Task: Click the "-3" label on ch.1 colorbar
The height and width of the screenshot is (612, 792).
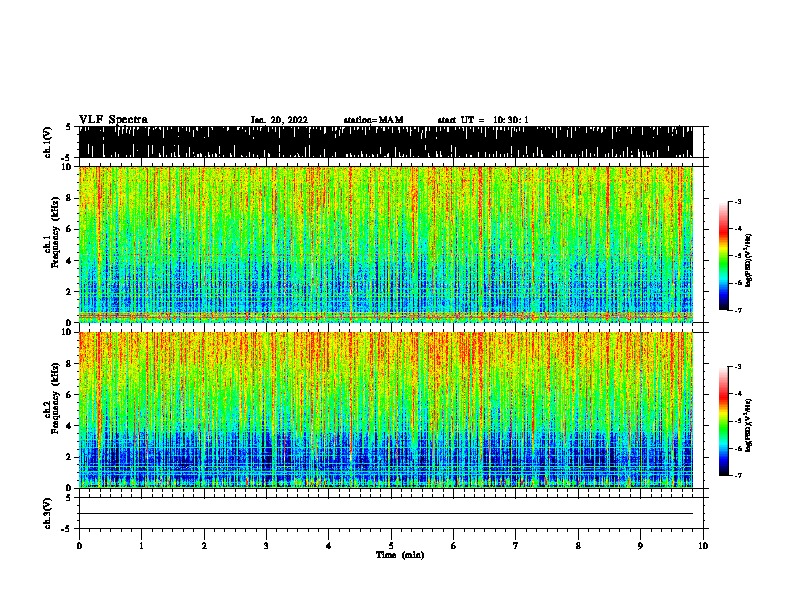Action: [x=738, y=201]
